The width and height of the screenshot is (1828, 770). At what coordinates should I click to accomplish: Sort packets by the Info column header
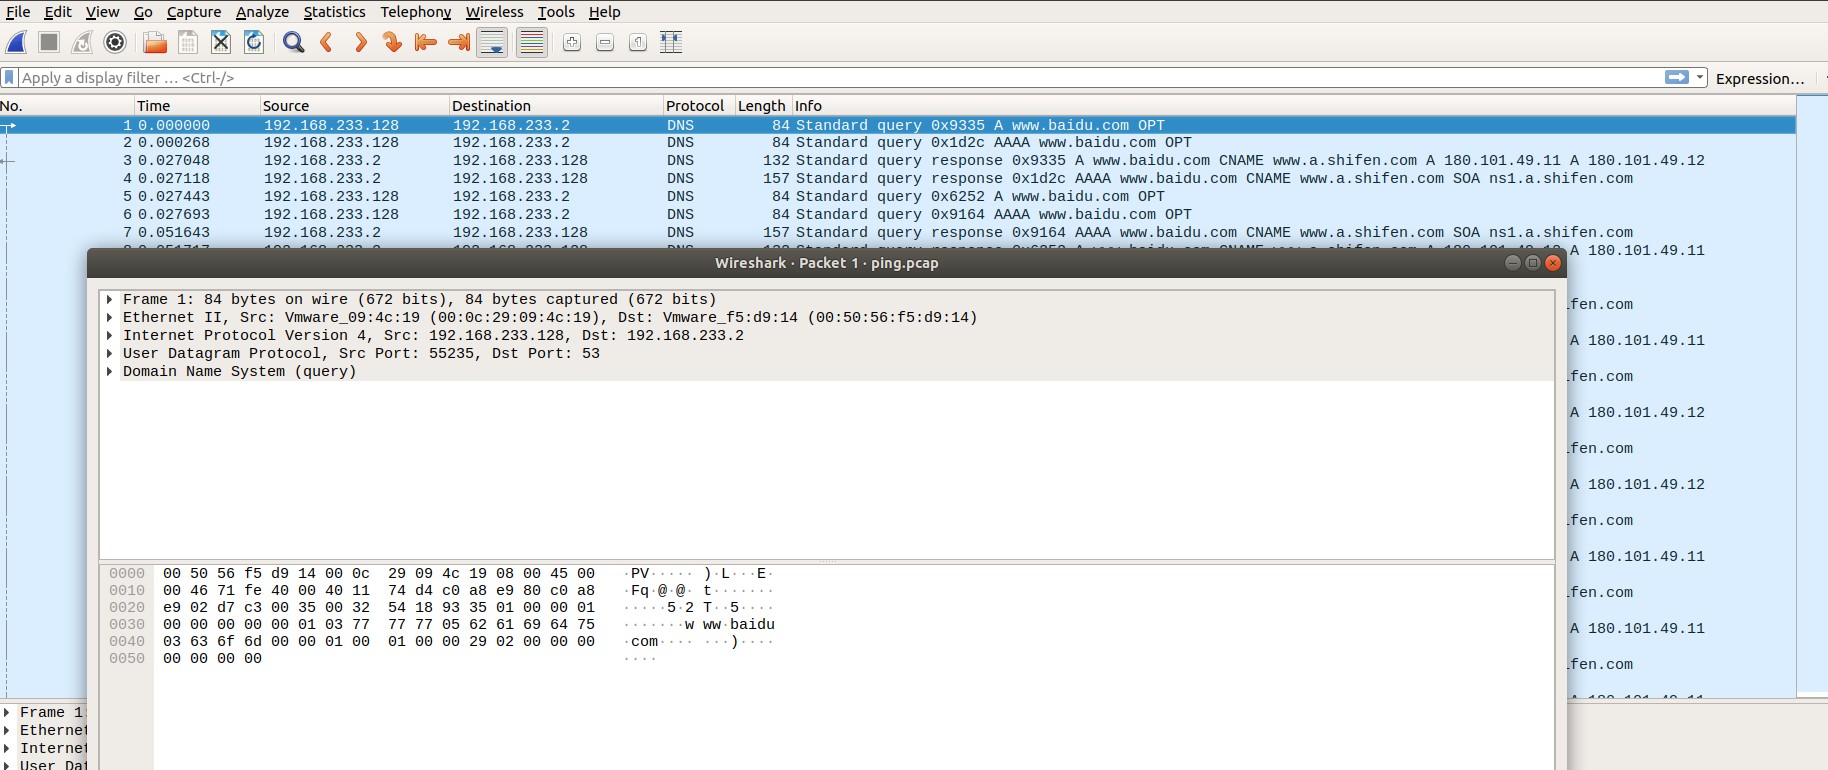pyautogui.click(x=1294, y=105)
